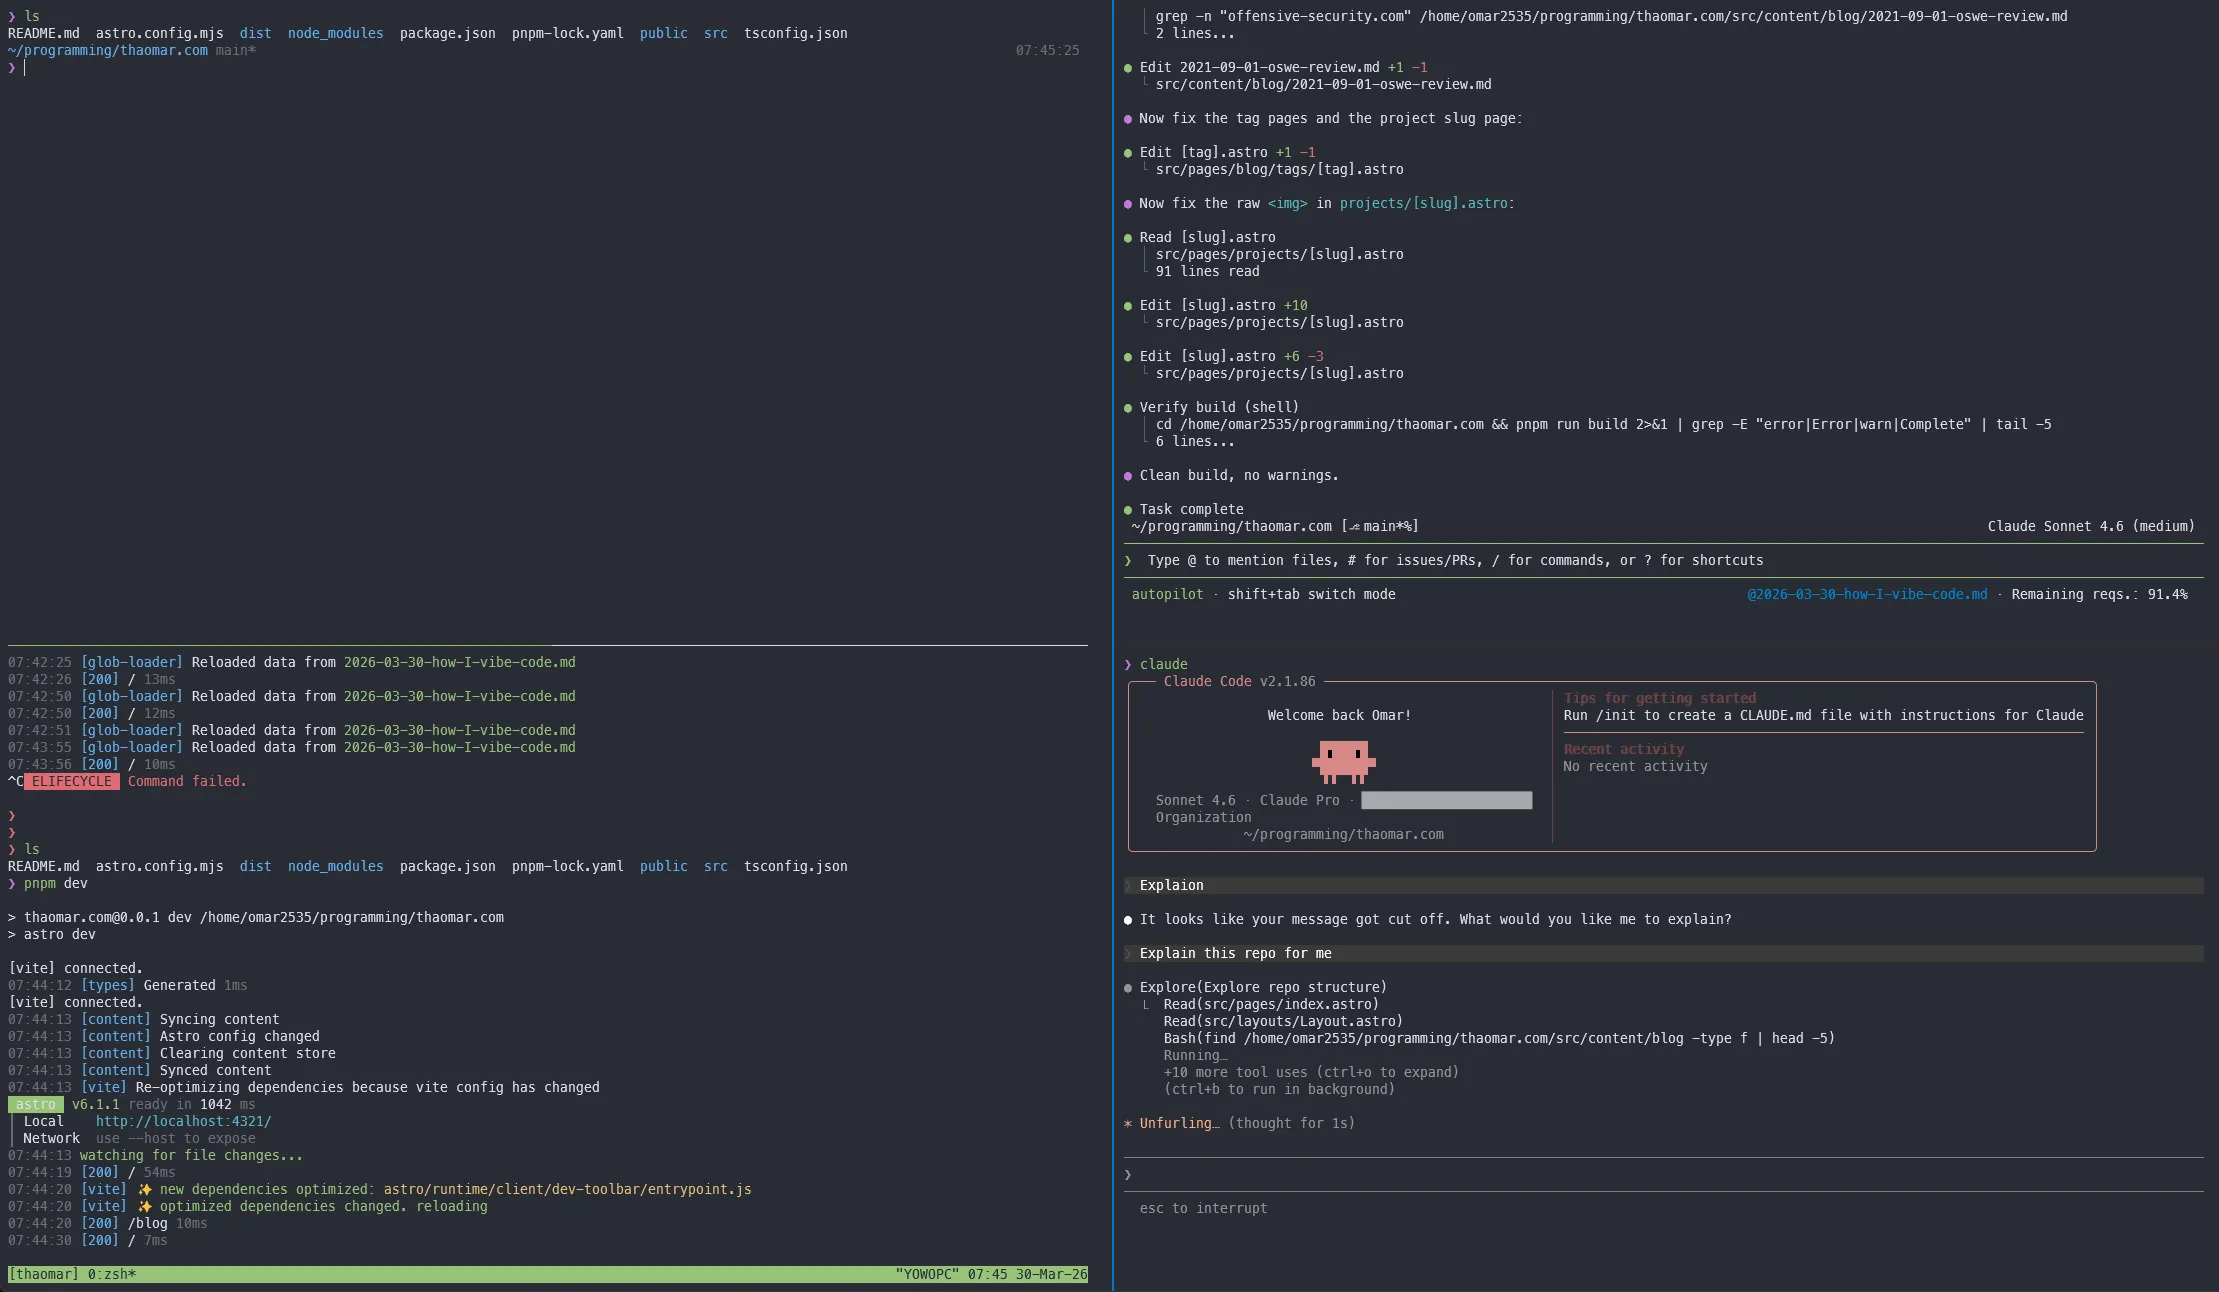Click the prompt arrow in the left pane

11,68
